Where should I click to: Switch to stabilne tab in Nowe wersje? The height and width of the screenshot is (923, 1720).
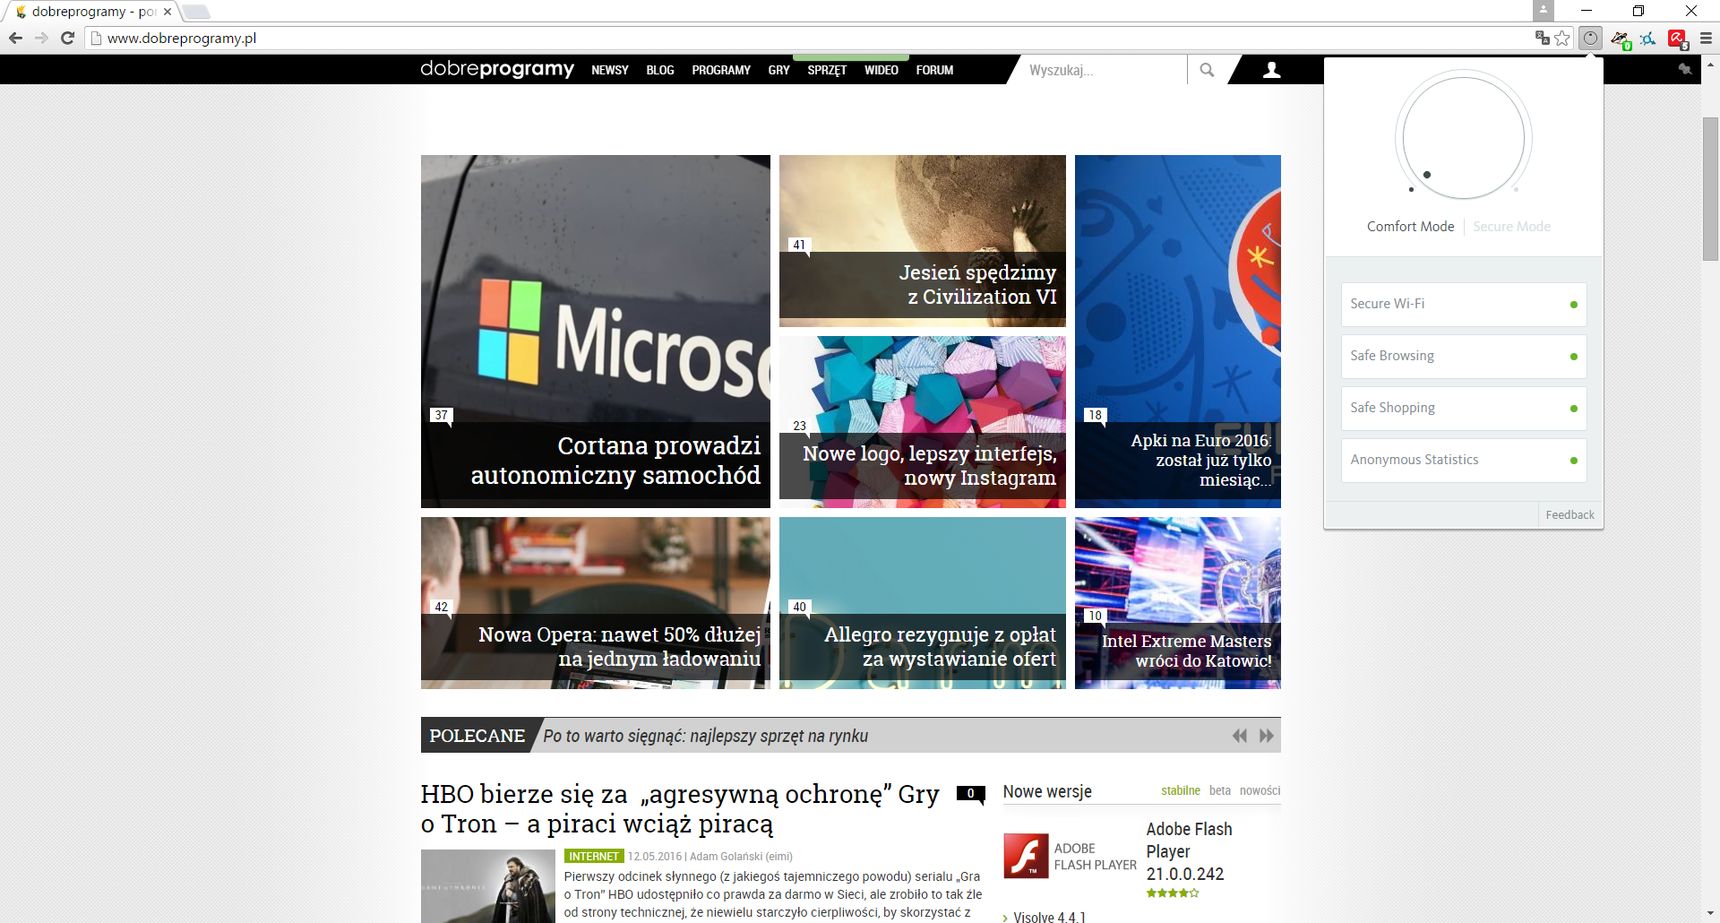(1180, 790)
